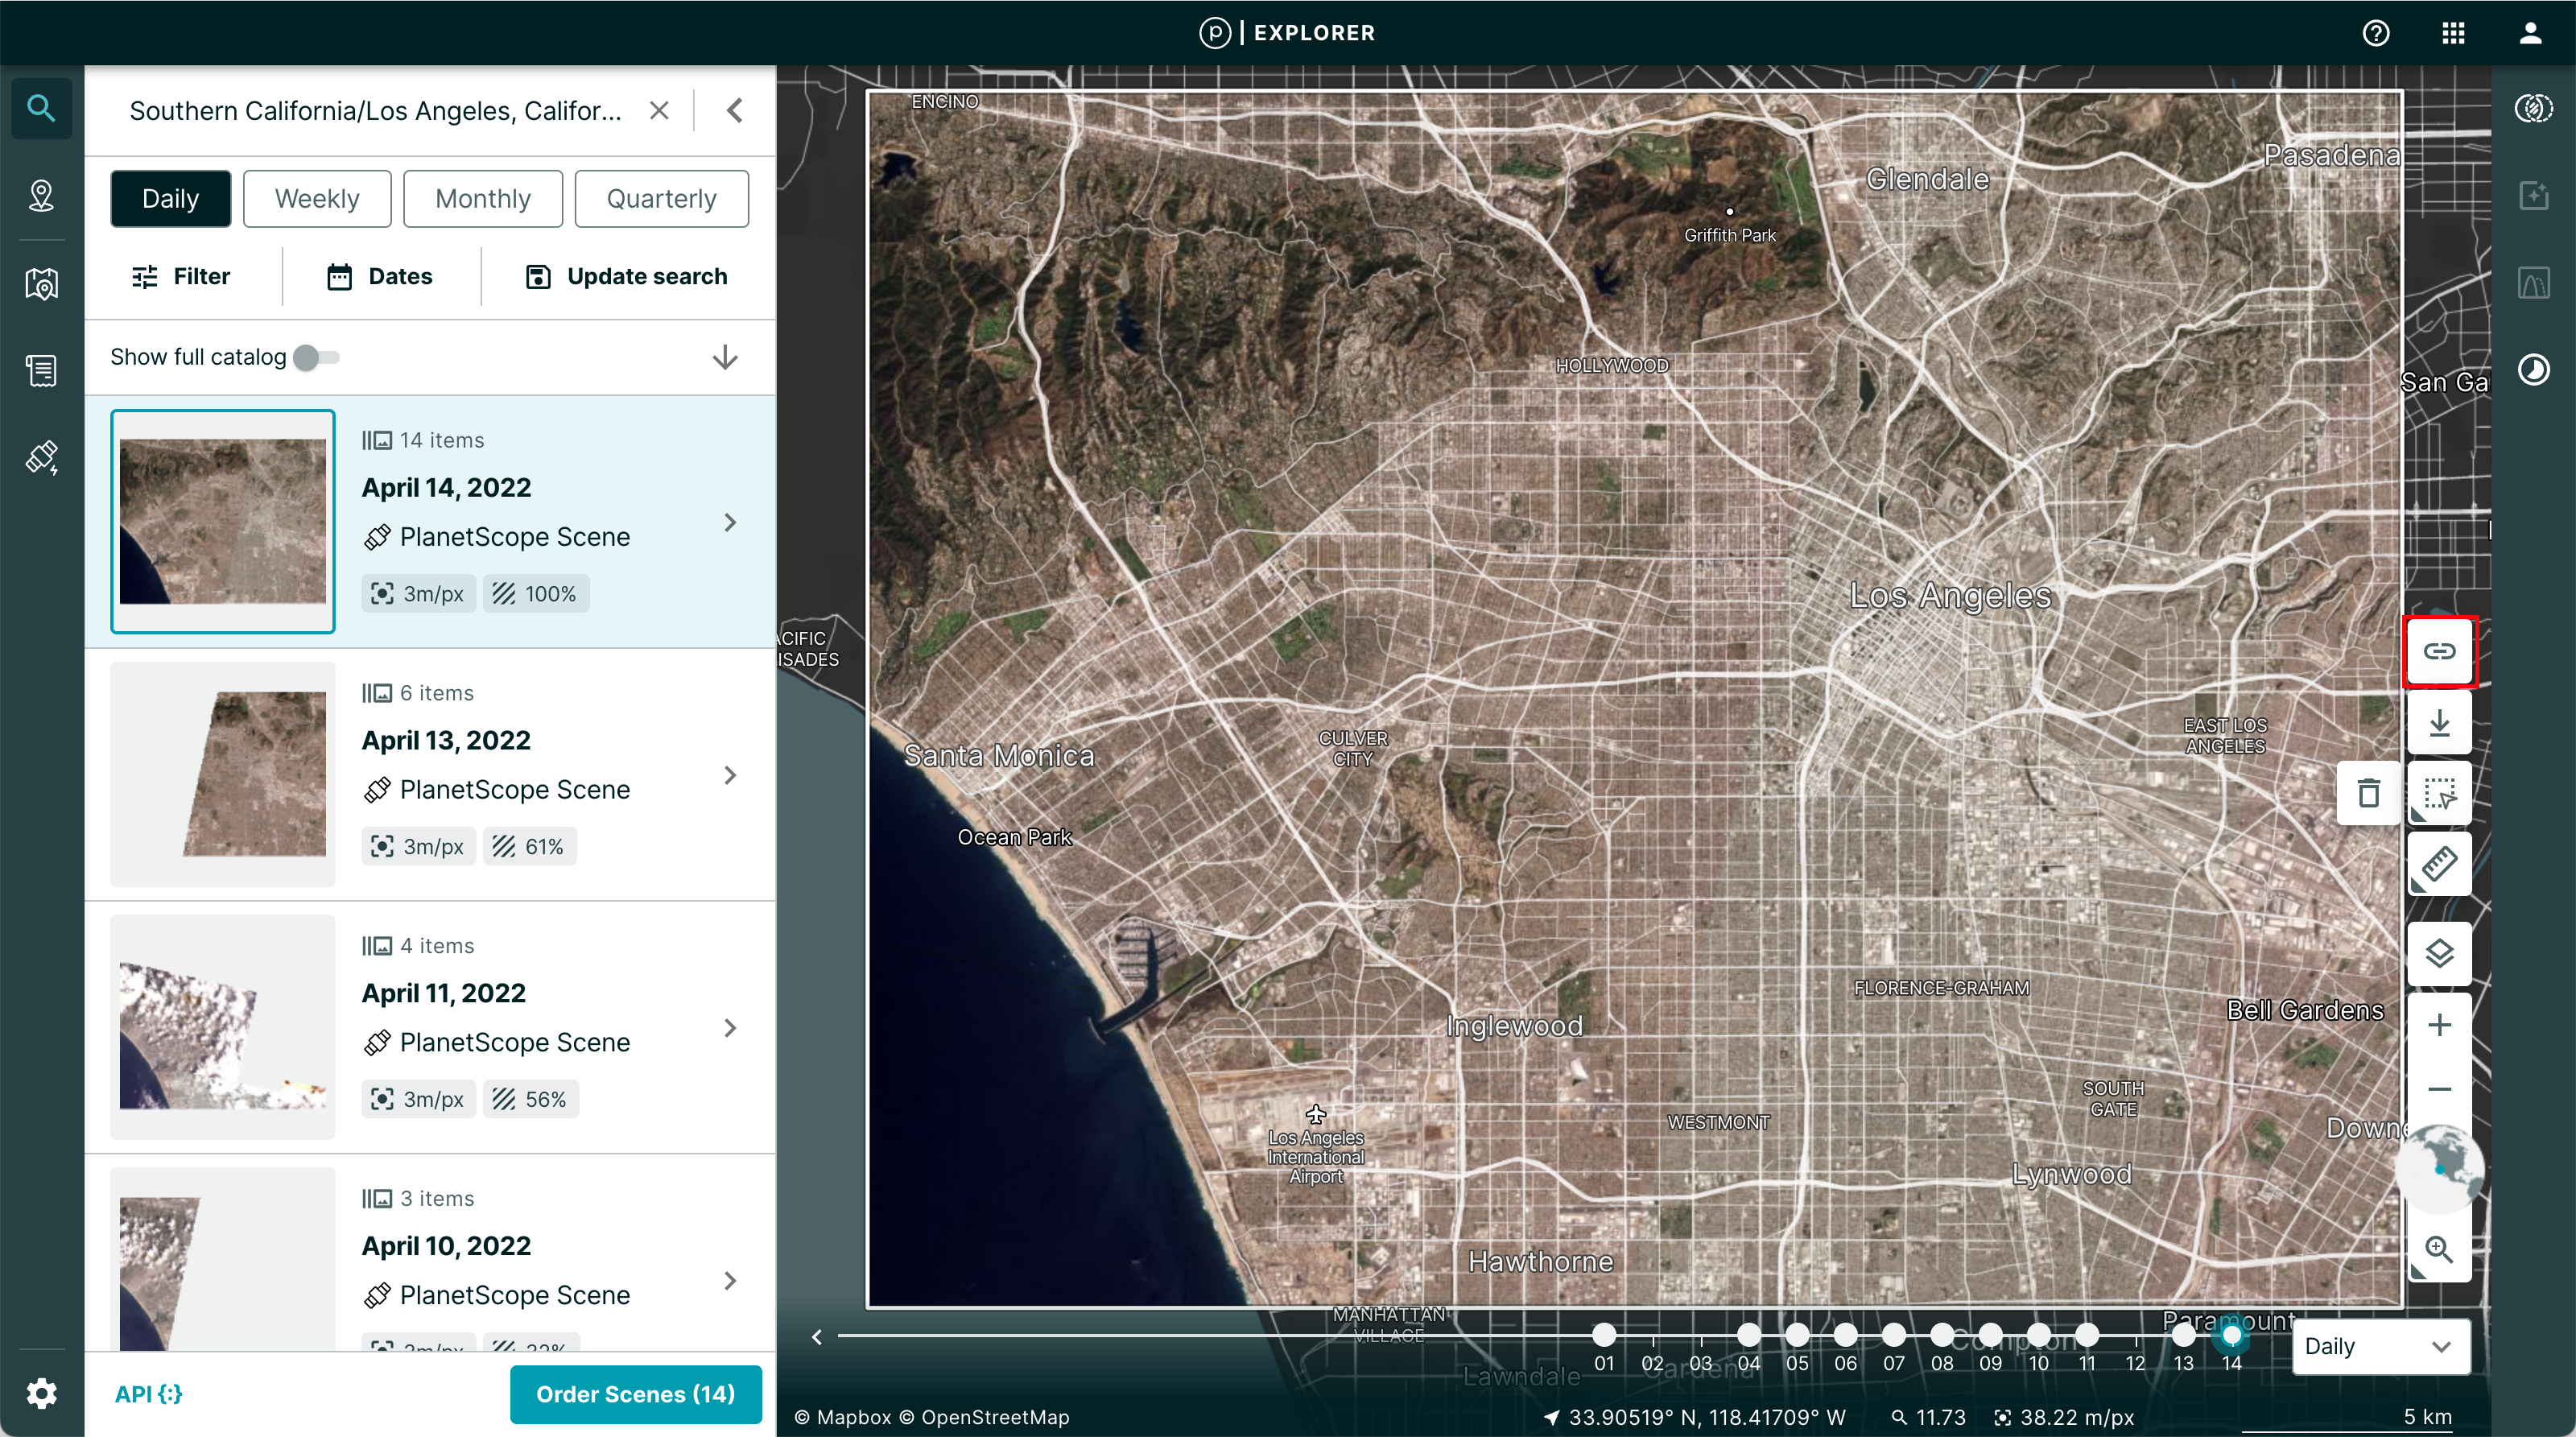Switch to the Quarterly tab
Screen dimensions: 2576x1437
[662, 198]
